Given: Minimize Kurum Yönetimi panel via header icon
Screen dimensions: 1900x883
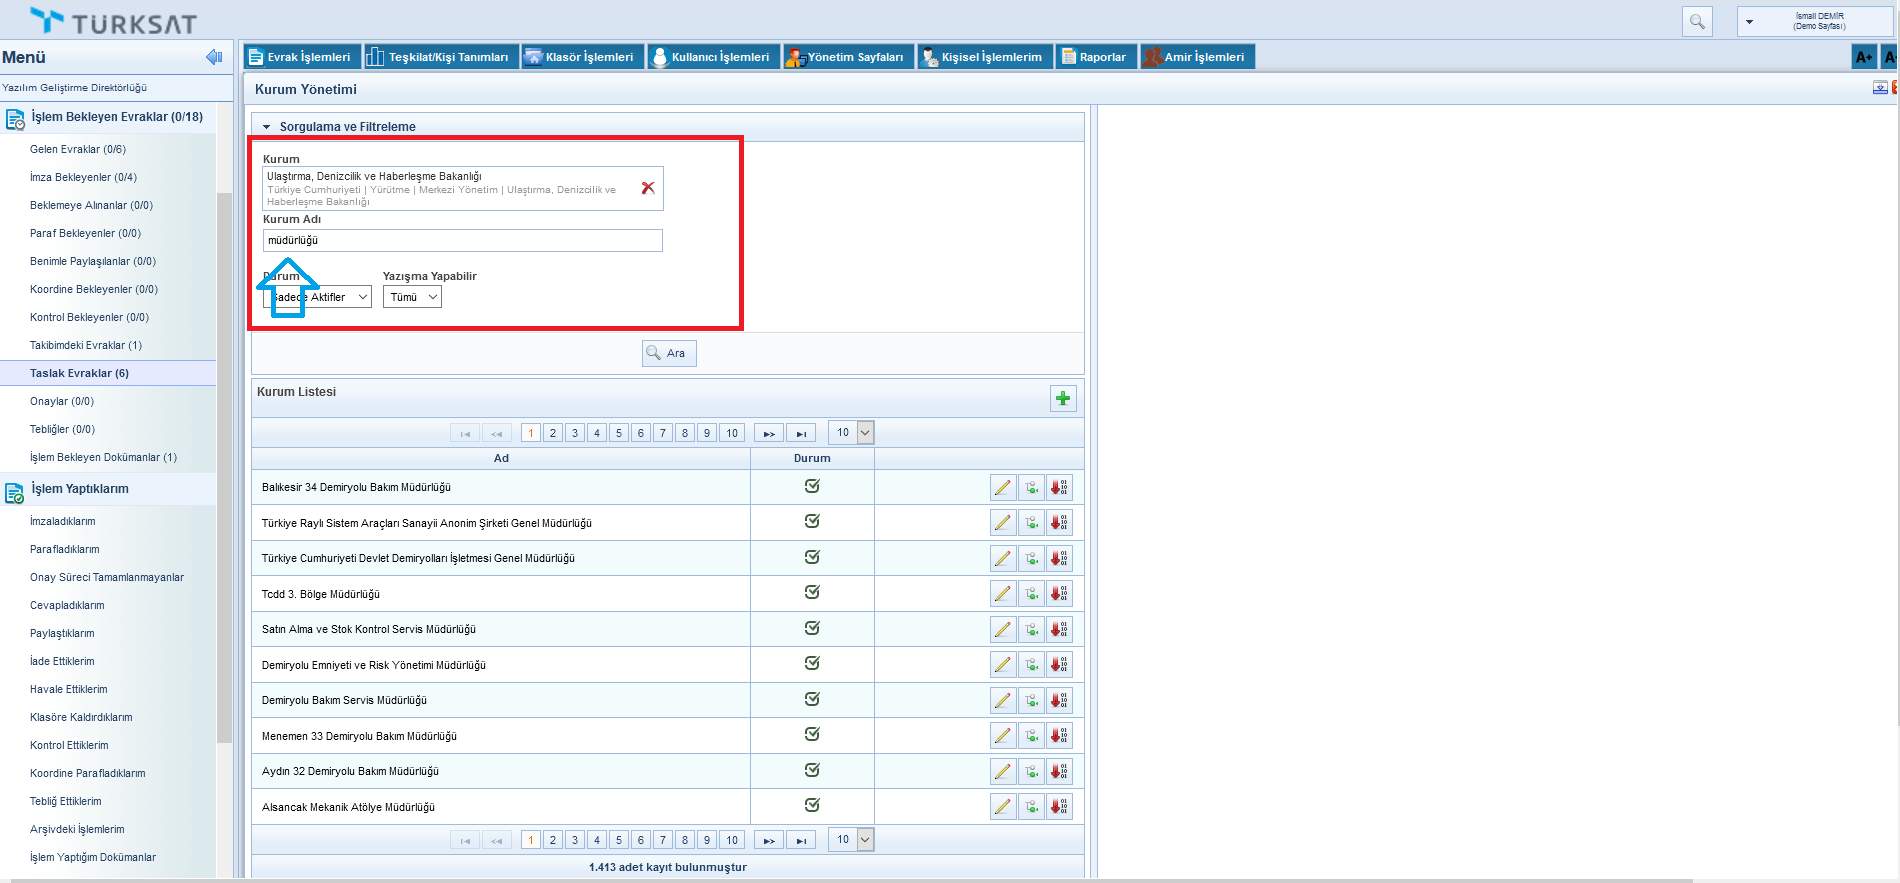Looking at the screenshot, I should pos(1880,88).
